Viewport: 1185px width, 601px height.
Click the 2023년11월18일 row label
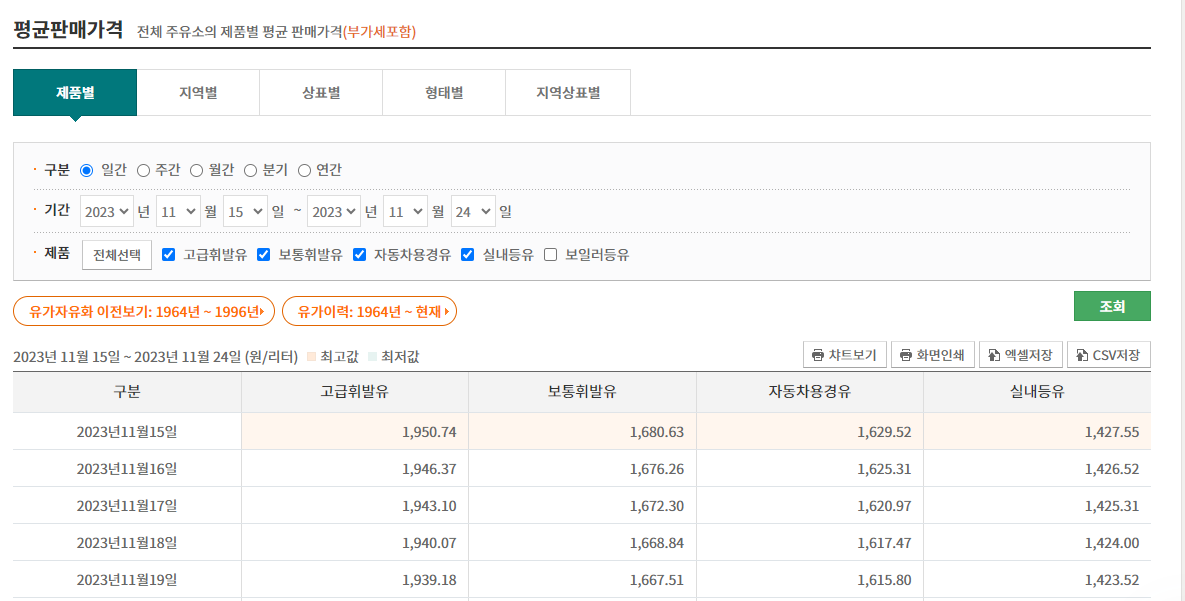click(127, 543)
